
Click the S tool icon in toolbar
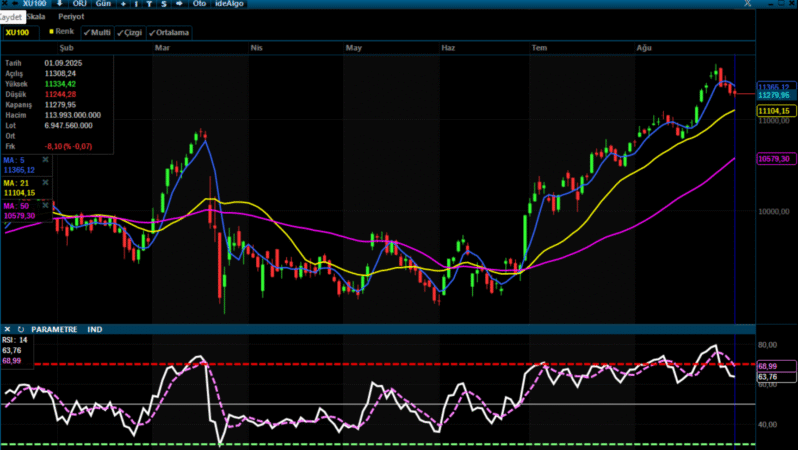(164, 4)
